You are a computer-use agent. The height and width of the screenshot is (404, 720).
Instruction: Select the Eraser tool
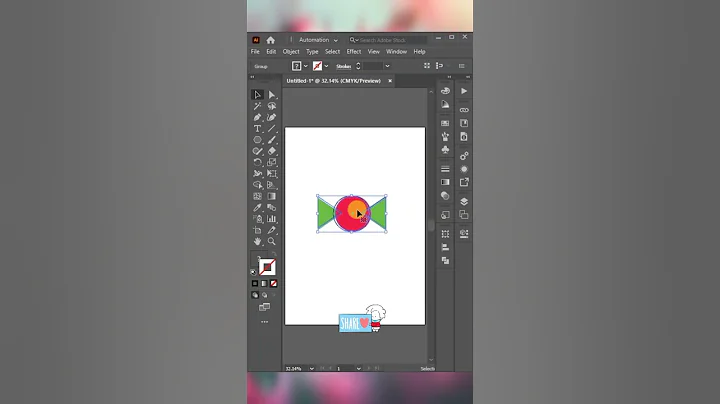click(x=272, y=151)
